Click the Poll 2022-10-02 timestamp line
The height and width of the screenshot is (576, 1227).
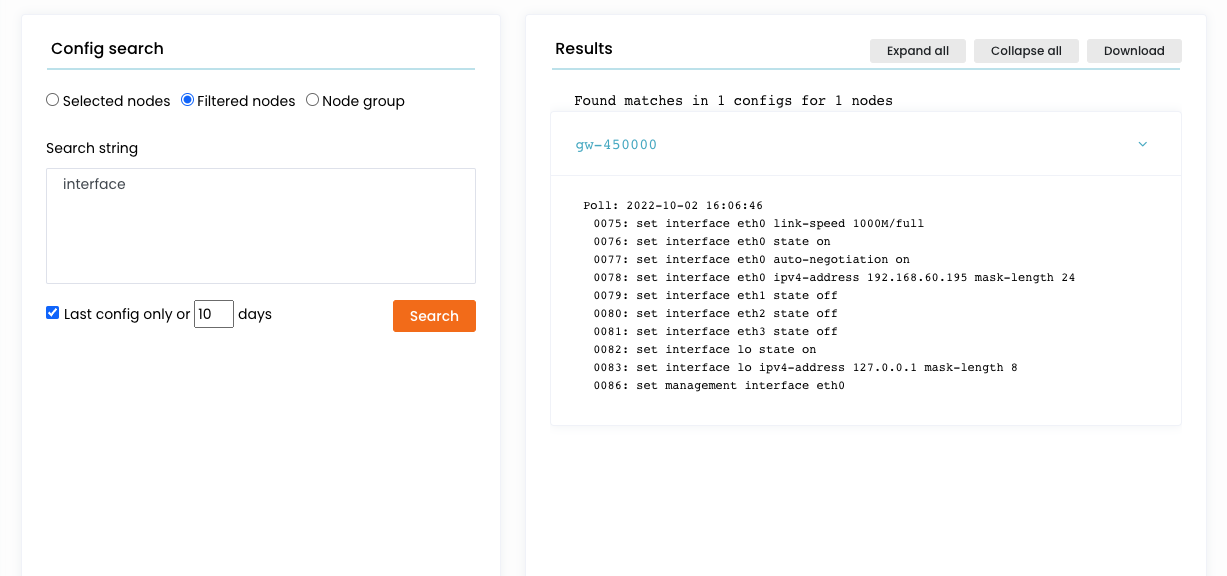coord(673,206)
